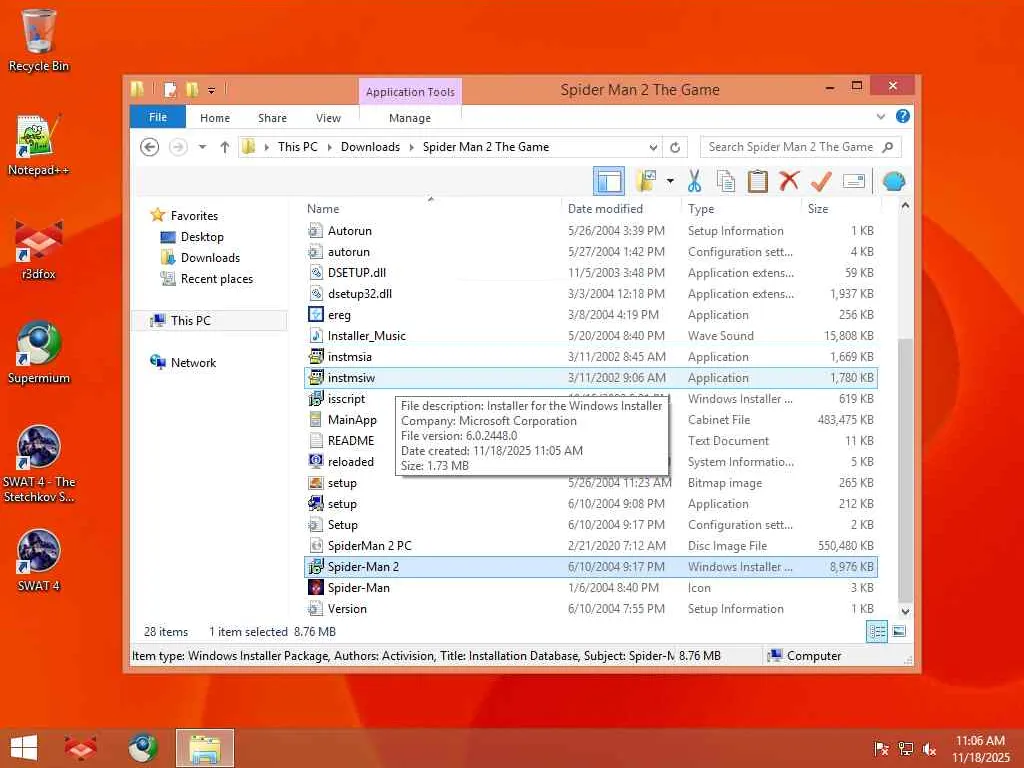Select the Installer_Music wave sound file
The height and width of the screenshot is (768, 1024).
[590, 336]
